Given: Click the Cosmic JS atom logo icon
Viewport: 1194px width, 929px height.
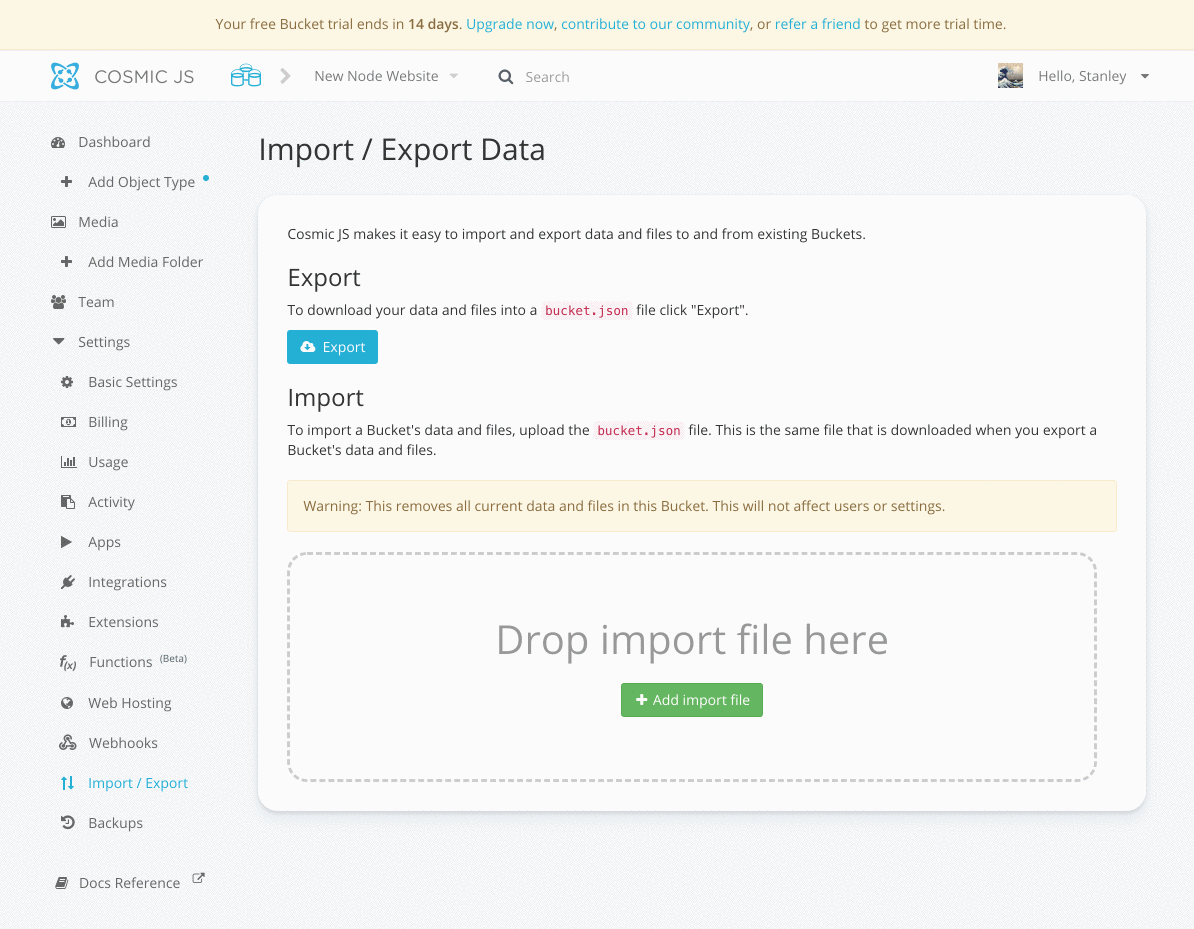Looking at the screenshot, I should (65, 76).
